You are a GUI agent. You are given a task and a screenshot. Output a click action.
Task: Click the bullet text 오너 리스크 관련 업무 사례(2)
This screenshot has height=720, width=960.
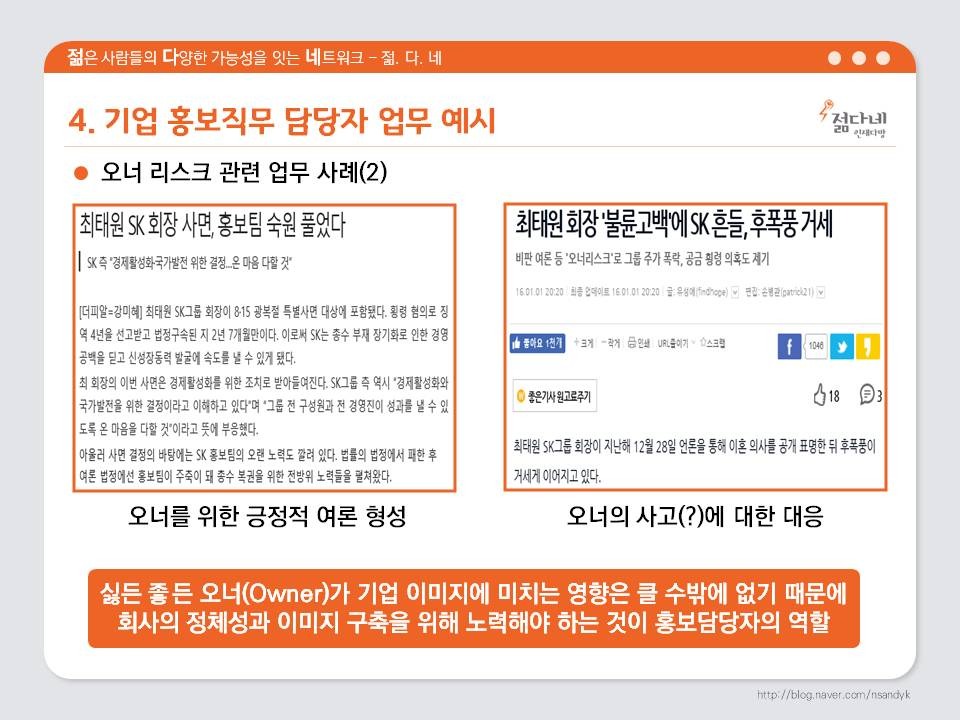click(x=244, y=172)
